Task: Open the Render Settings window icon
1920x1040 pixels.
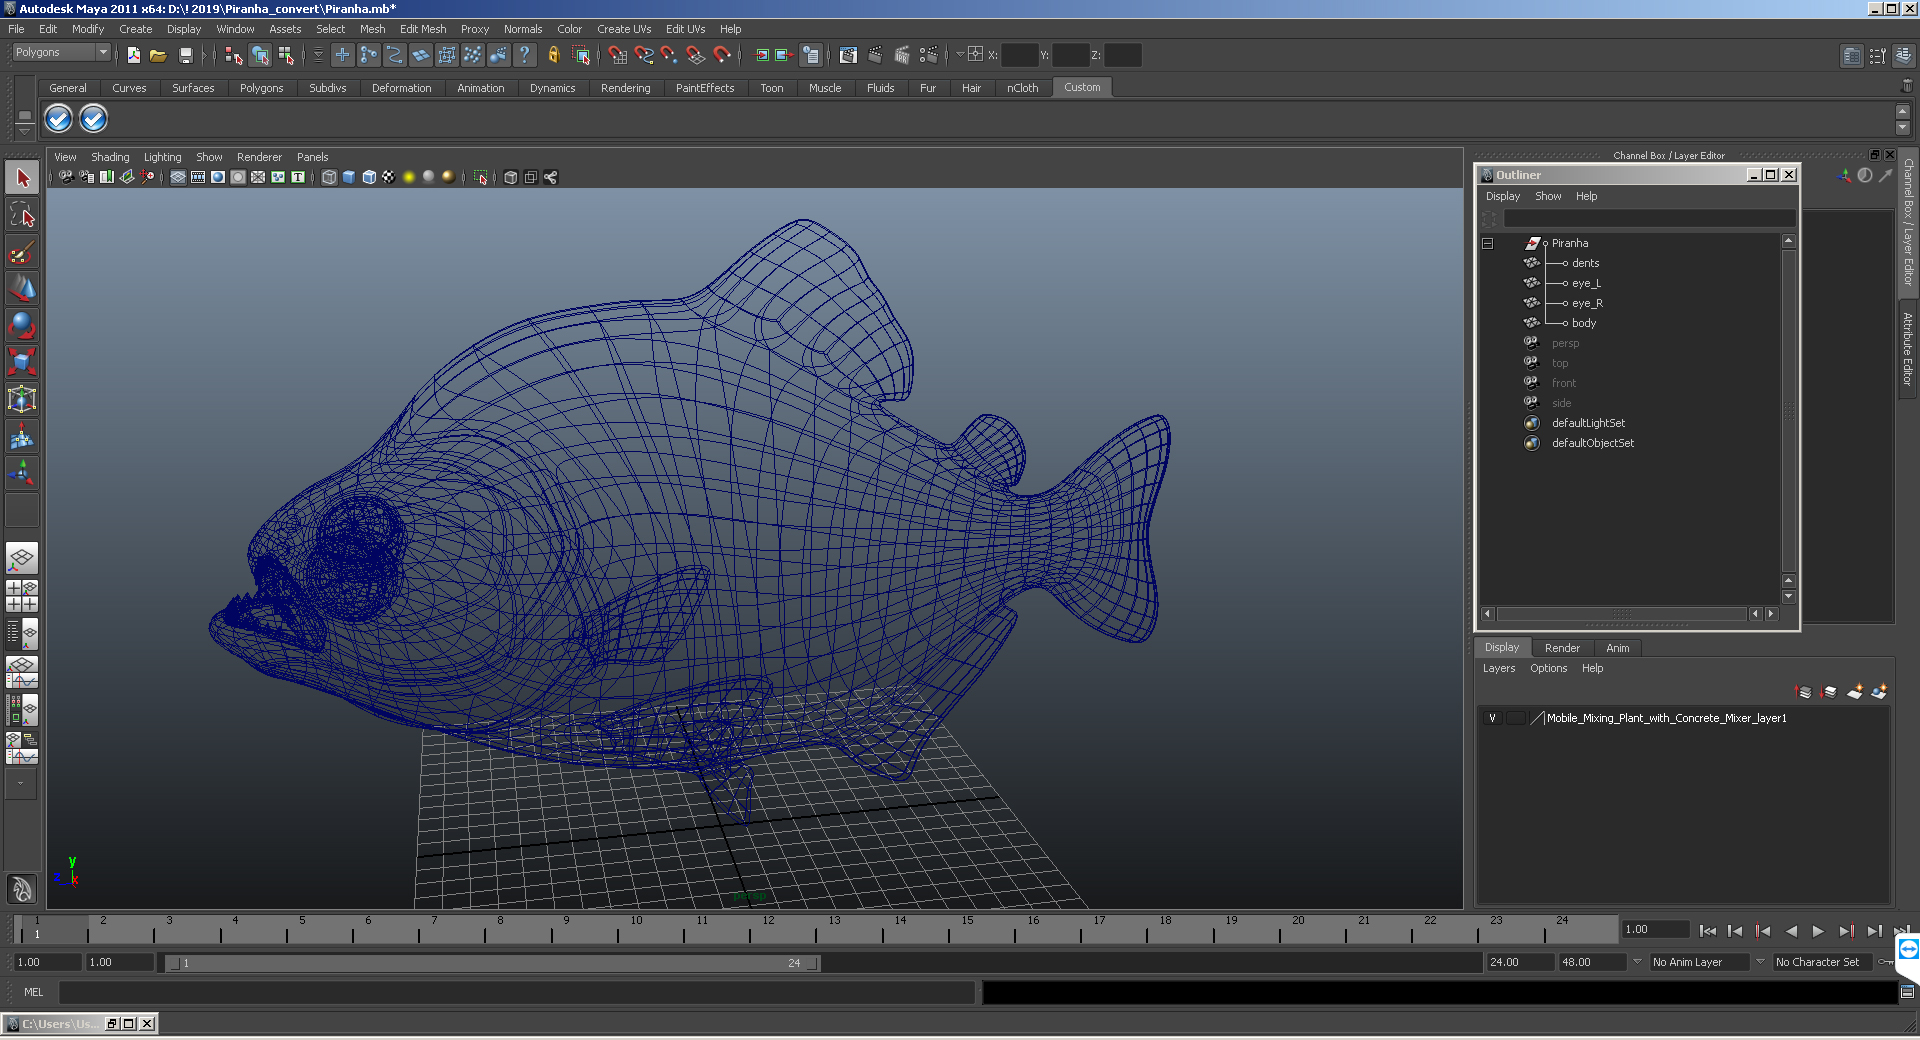Action: 929,55
